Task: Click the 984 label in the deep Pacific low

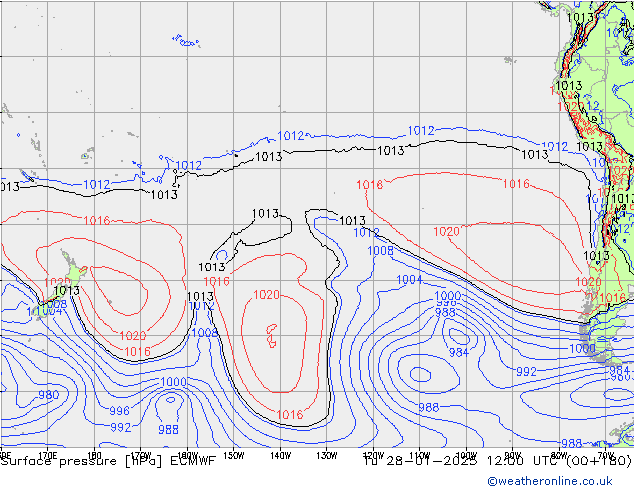Action: tap(458, 353)
